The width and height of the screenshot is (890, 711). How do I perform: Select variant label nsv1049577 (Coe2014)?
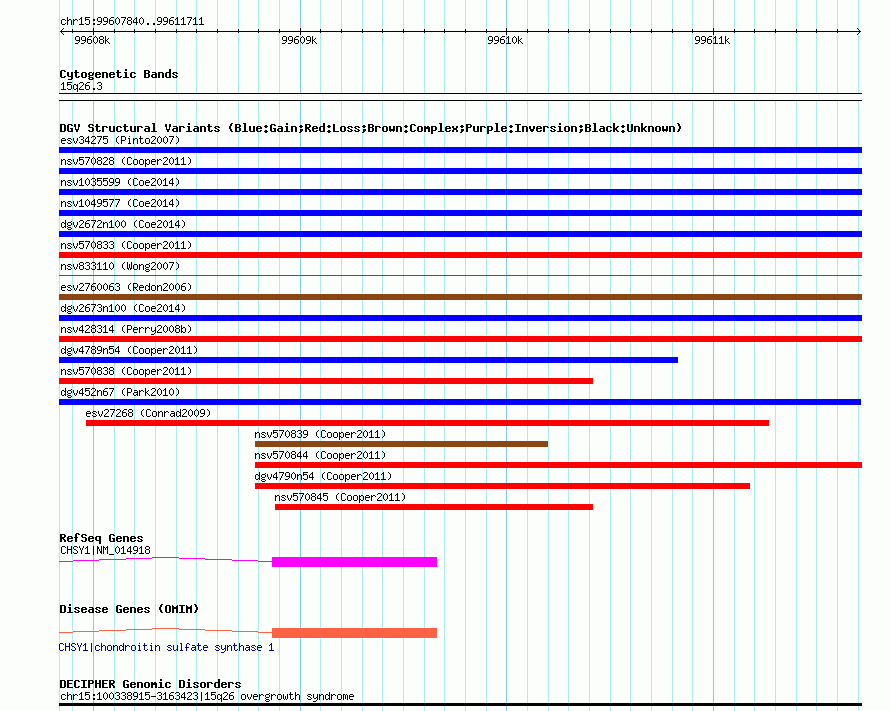point(120,203)
